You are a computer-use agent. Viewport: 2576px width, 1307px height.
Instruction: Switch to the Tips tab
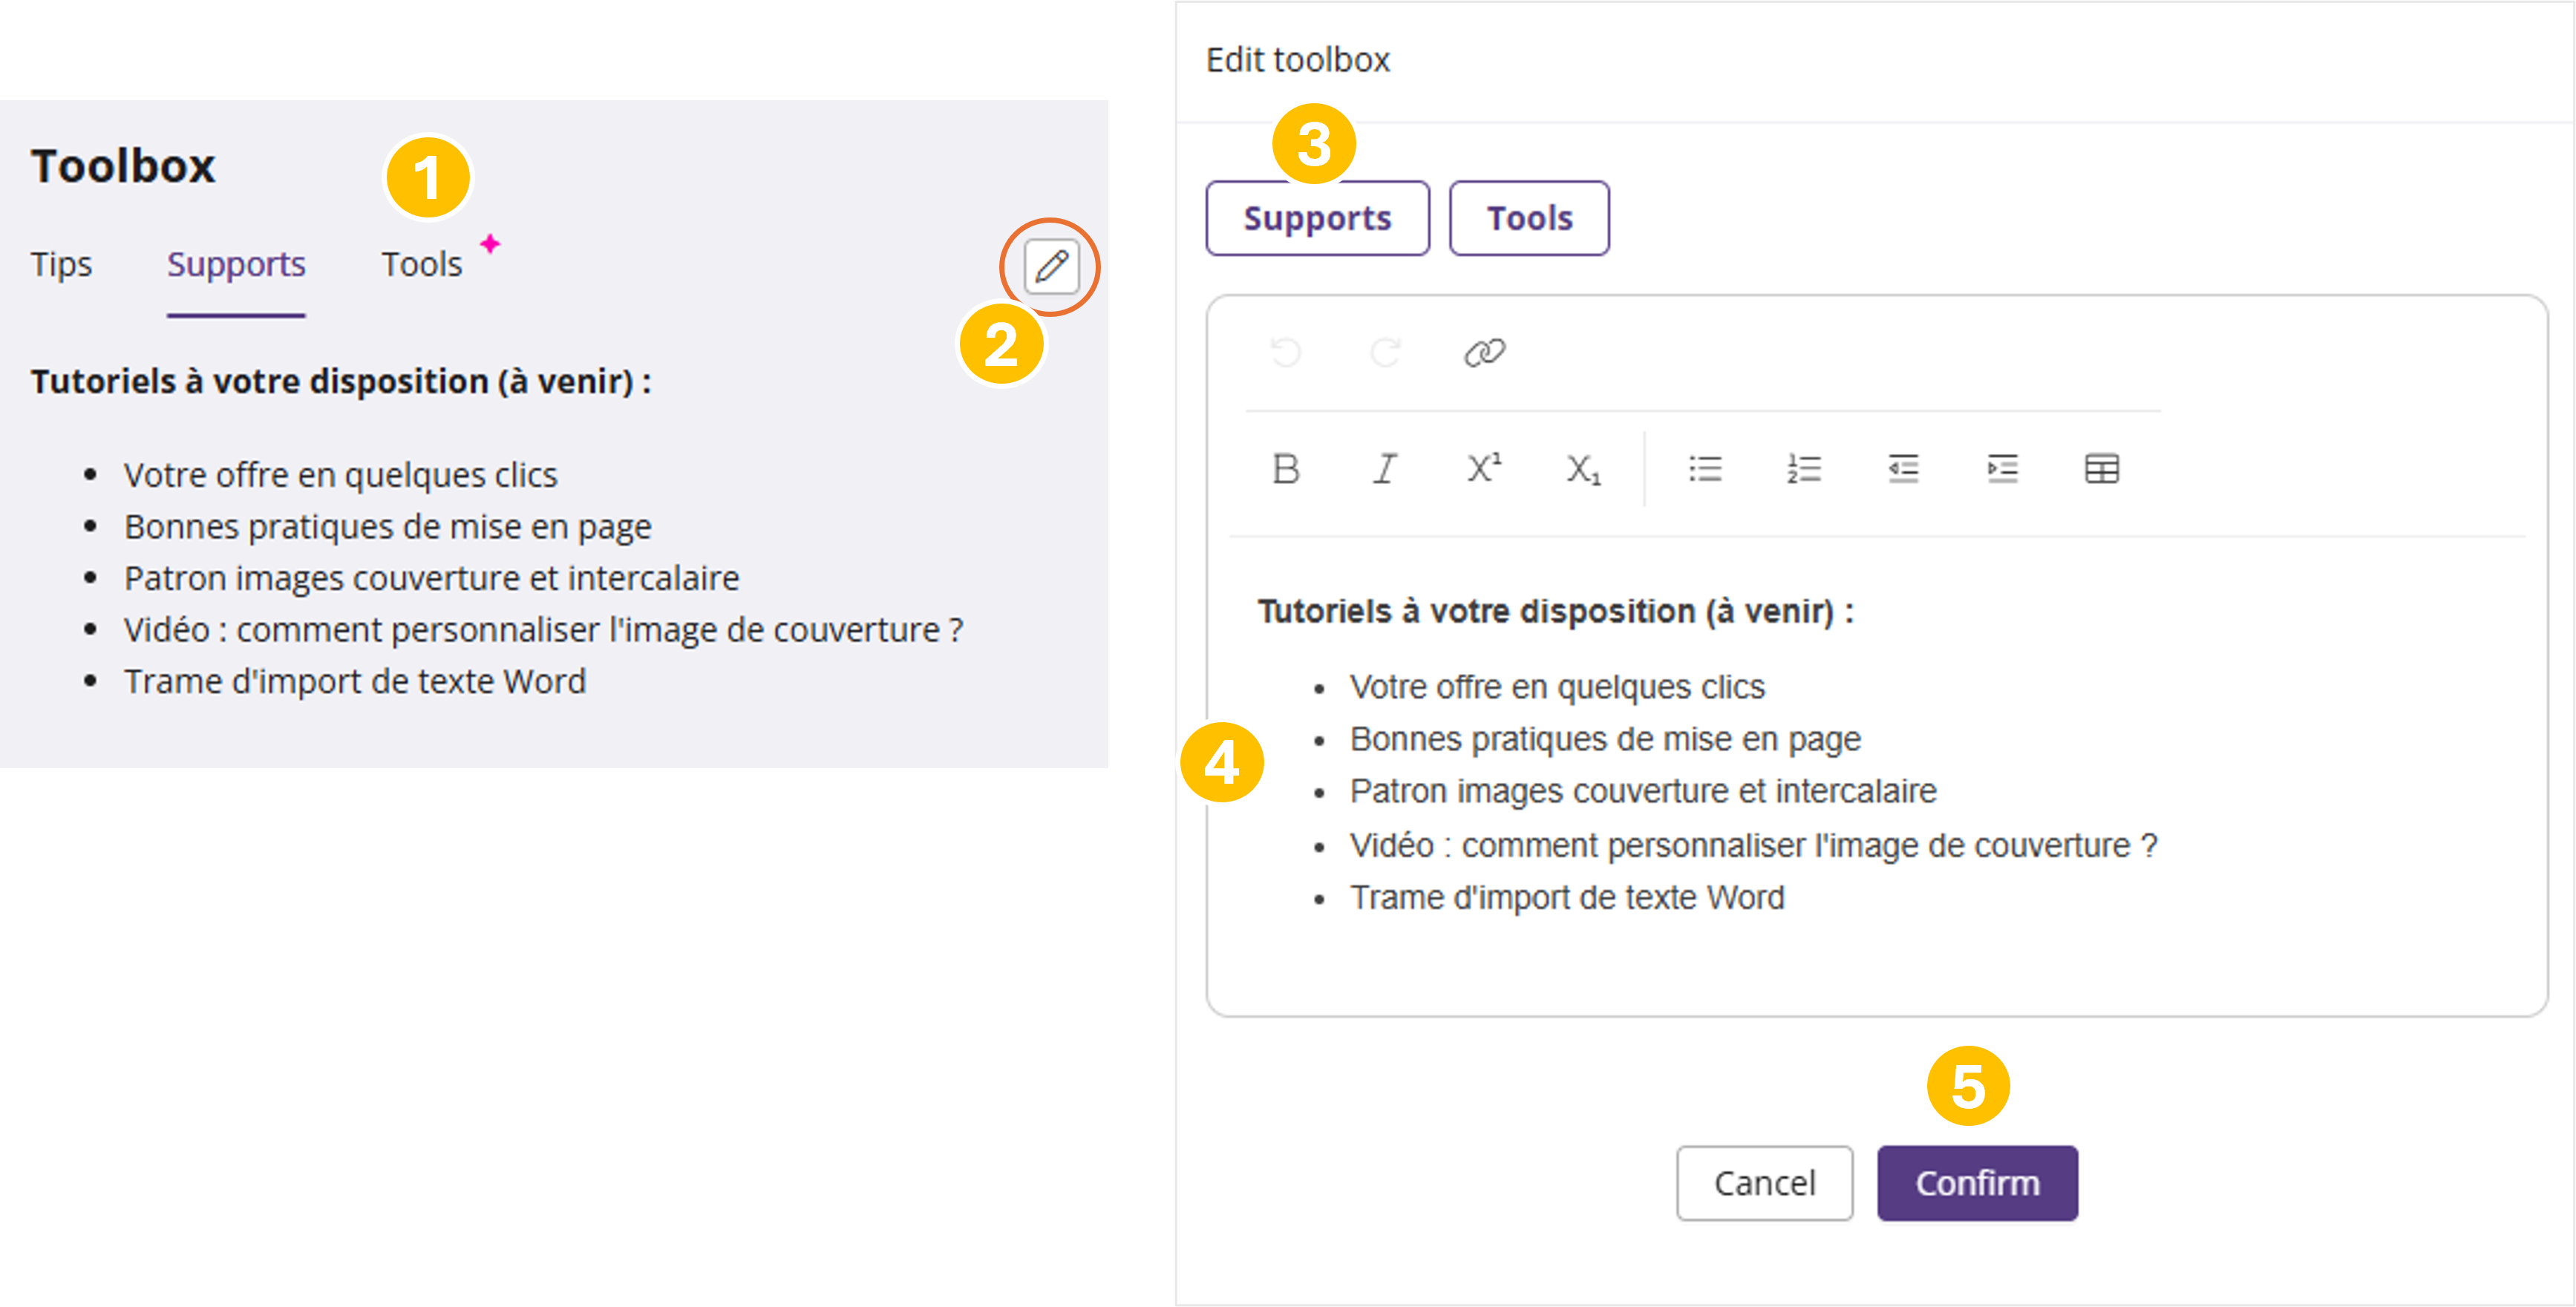tap(61, 264)
